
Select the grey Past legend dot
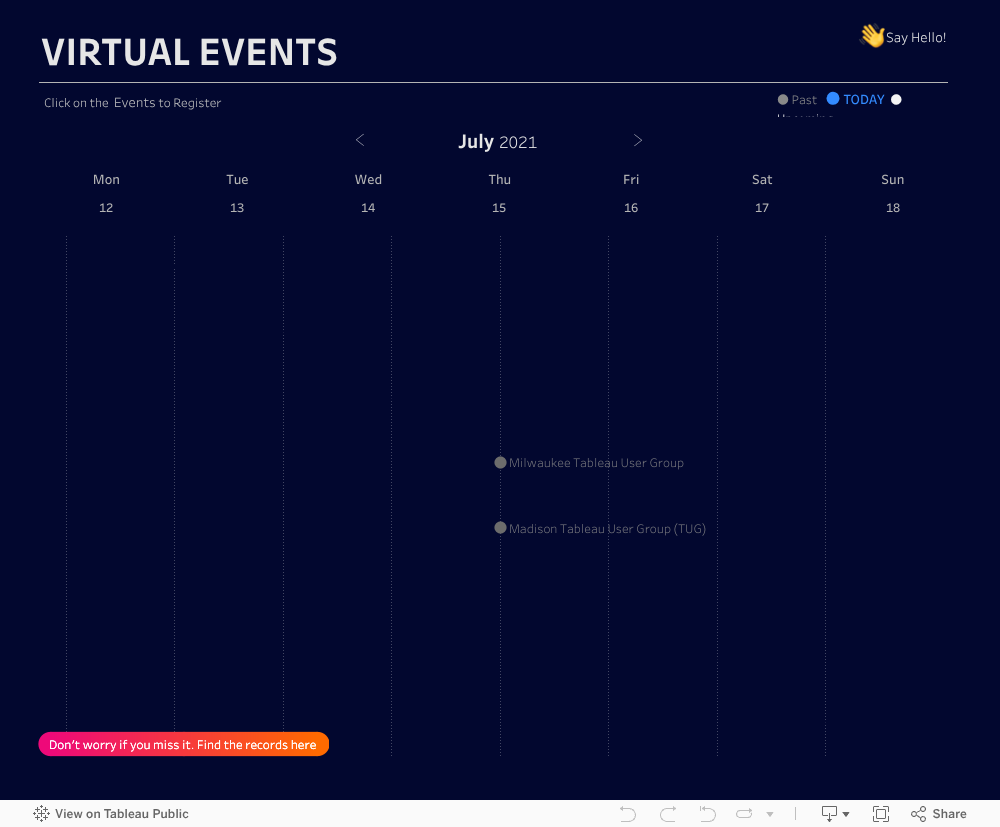pos(783,99)
